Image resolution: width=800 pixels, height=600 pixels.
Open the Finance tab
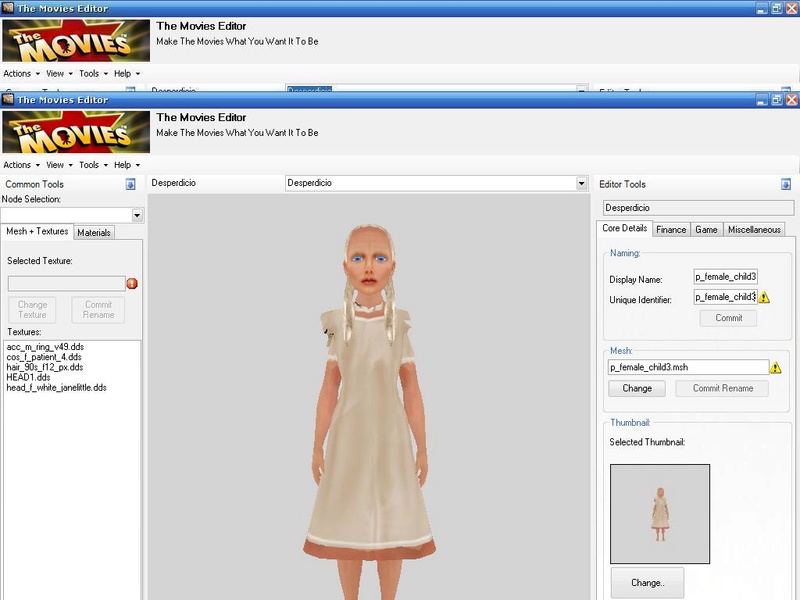[x=671, y=230]
